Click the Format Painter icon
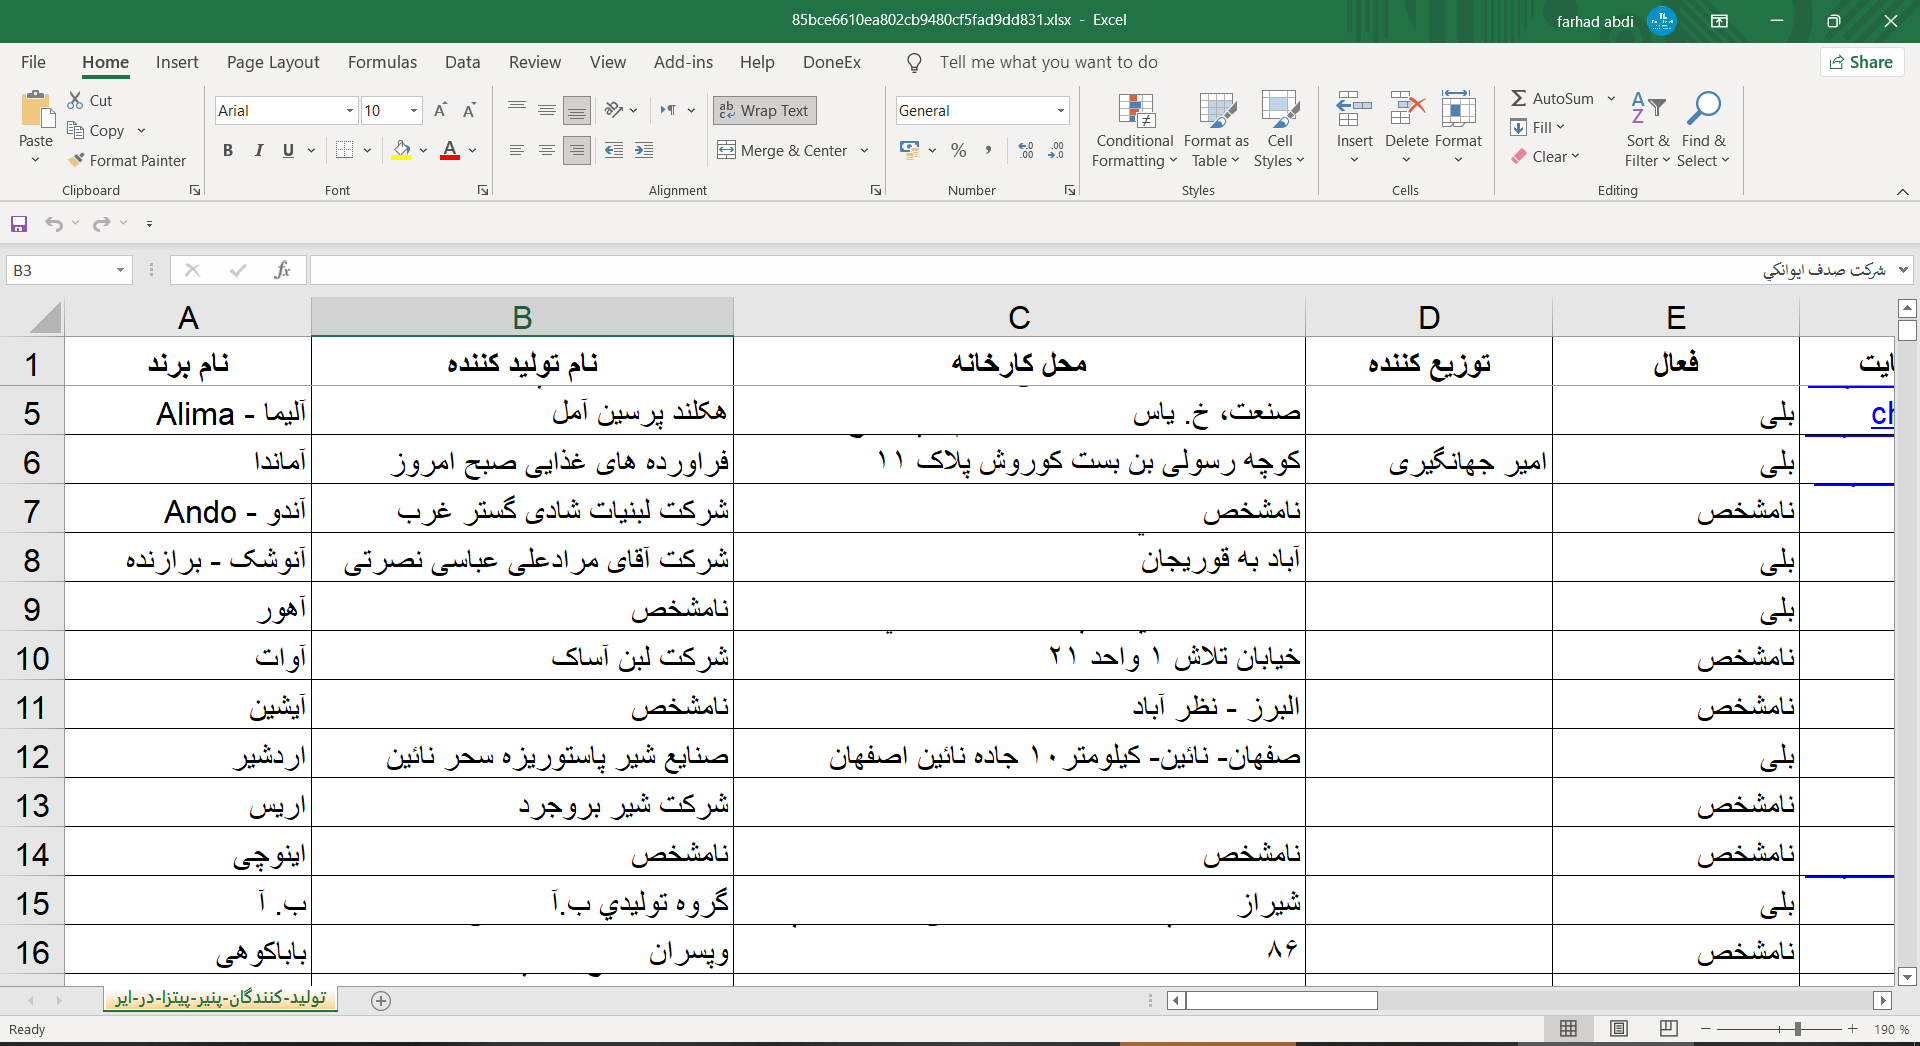Image resolution: width=1920 pixels, height=1046 pixels. (77, 160)
